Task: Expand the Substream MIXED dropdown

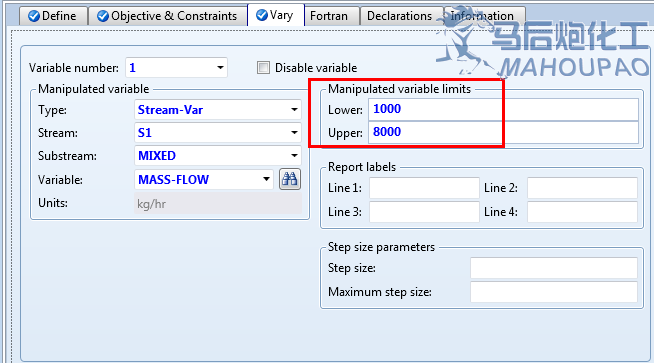Action: point(294,156)
